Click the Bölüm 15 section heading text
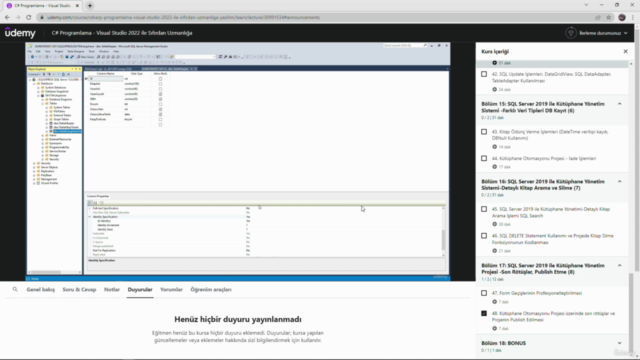This screenshot has height=360, width=640. click(x=542, y=107)
